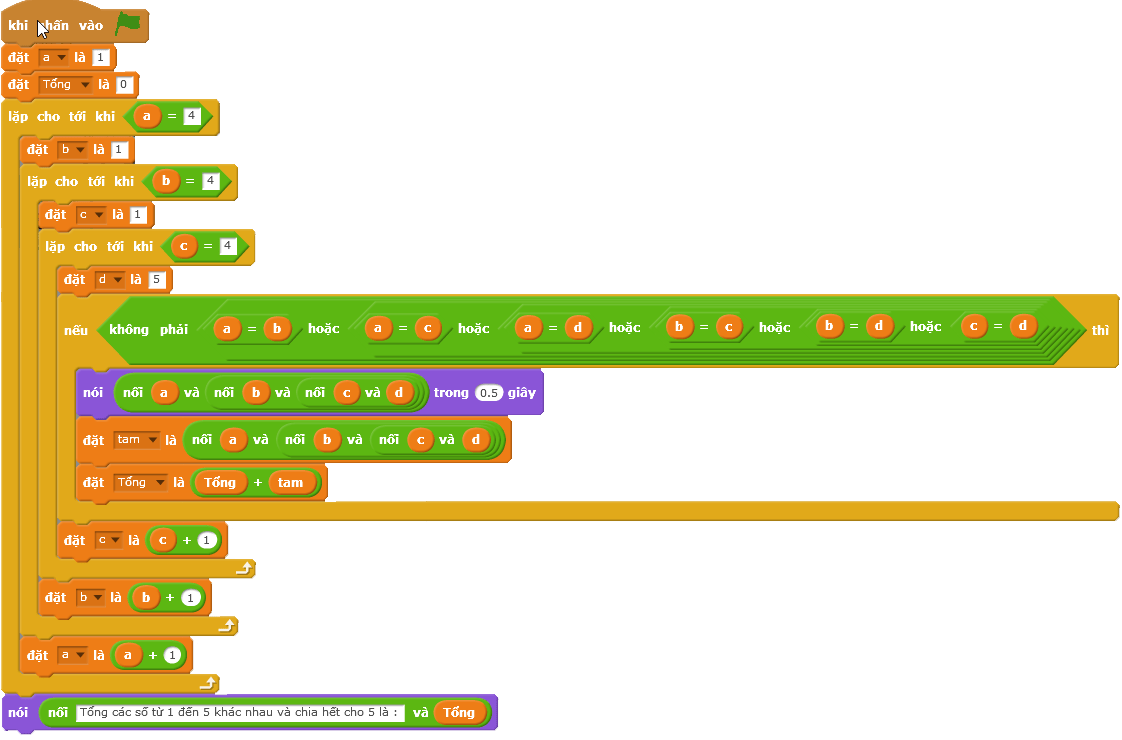The width and height of the screenshot is (1122, 740).
Task: Click the value field 5 in 'đặt d là 5'
Action: (156, 280)
